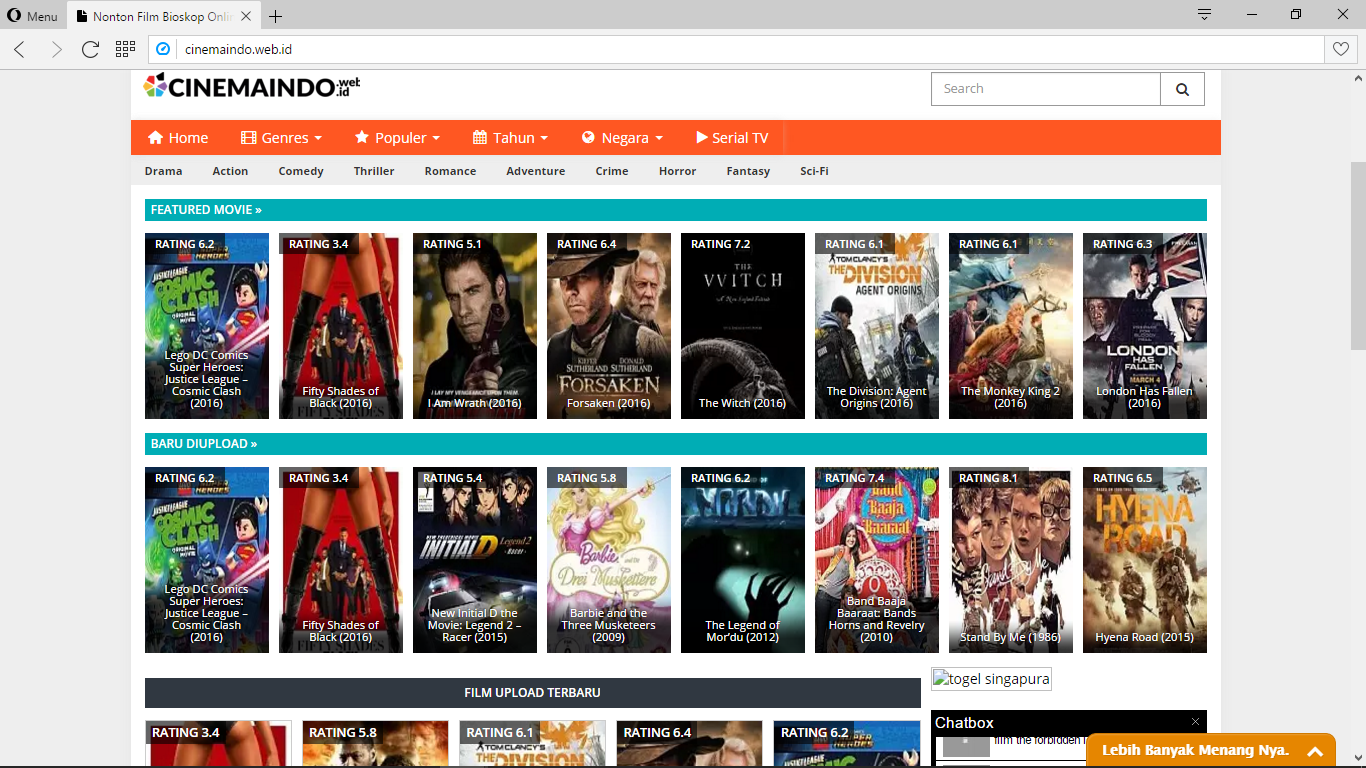Open The Witch (2016) poster
Viewport: 1366px width, 768px height.
(x=743, y=326)
